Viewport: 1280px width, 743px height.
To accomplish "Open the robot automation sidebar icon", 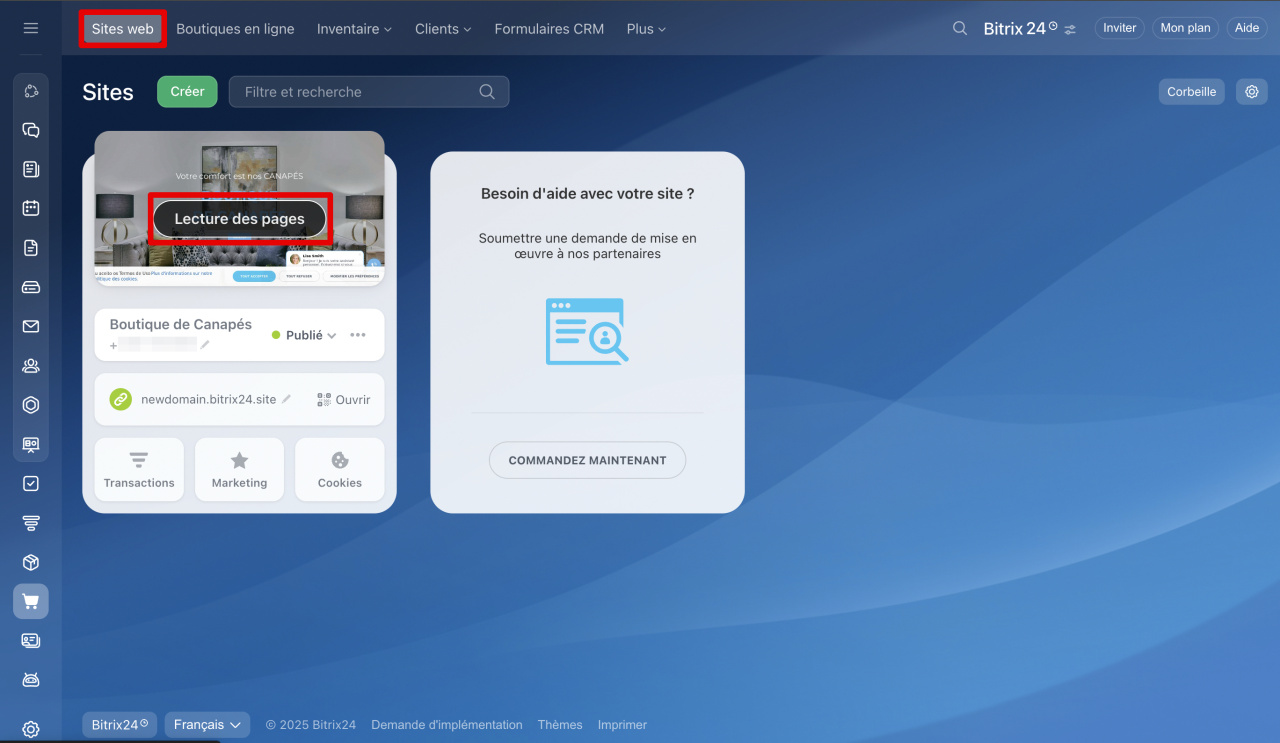I will [31, 680].
